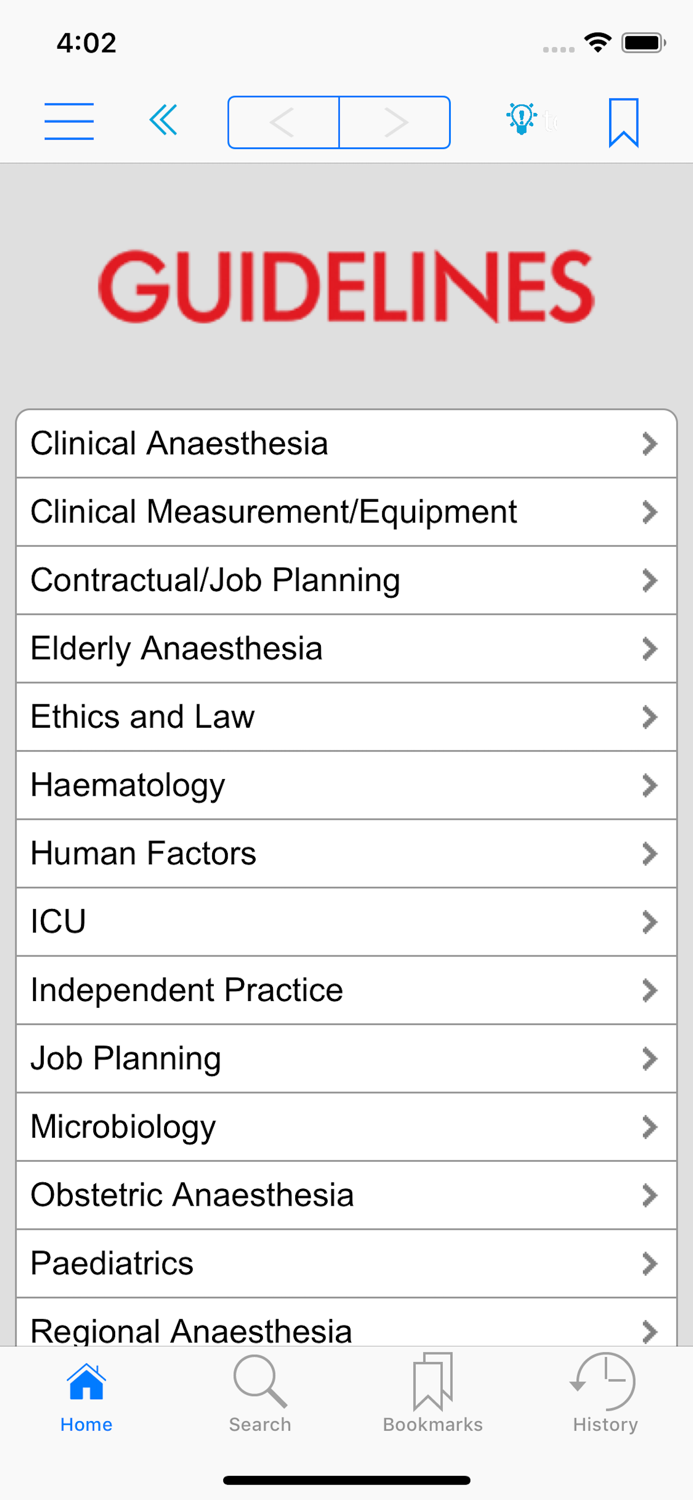Return Home via the bottom tab
Viewport: 693px width, 1500px height.
(x=86, y=1393)
